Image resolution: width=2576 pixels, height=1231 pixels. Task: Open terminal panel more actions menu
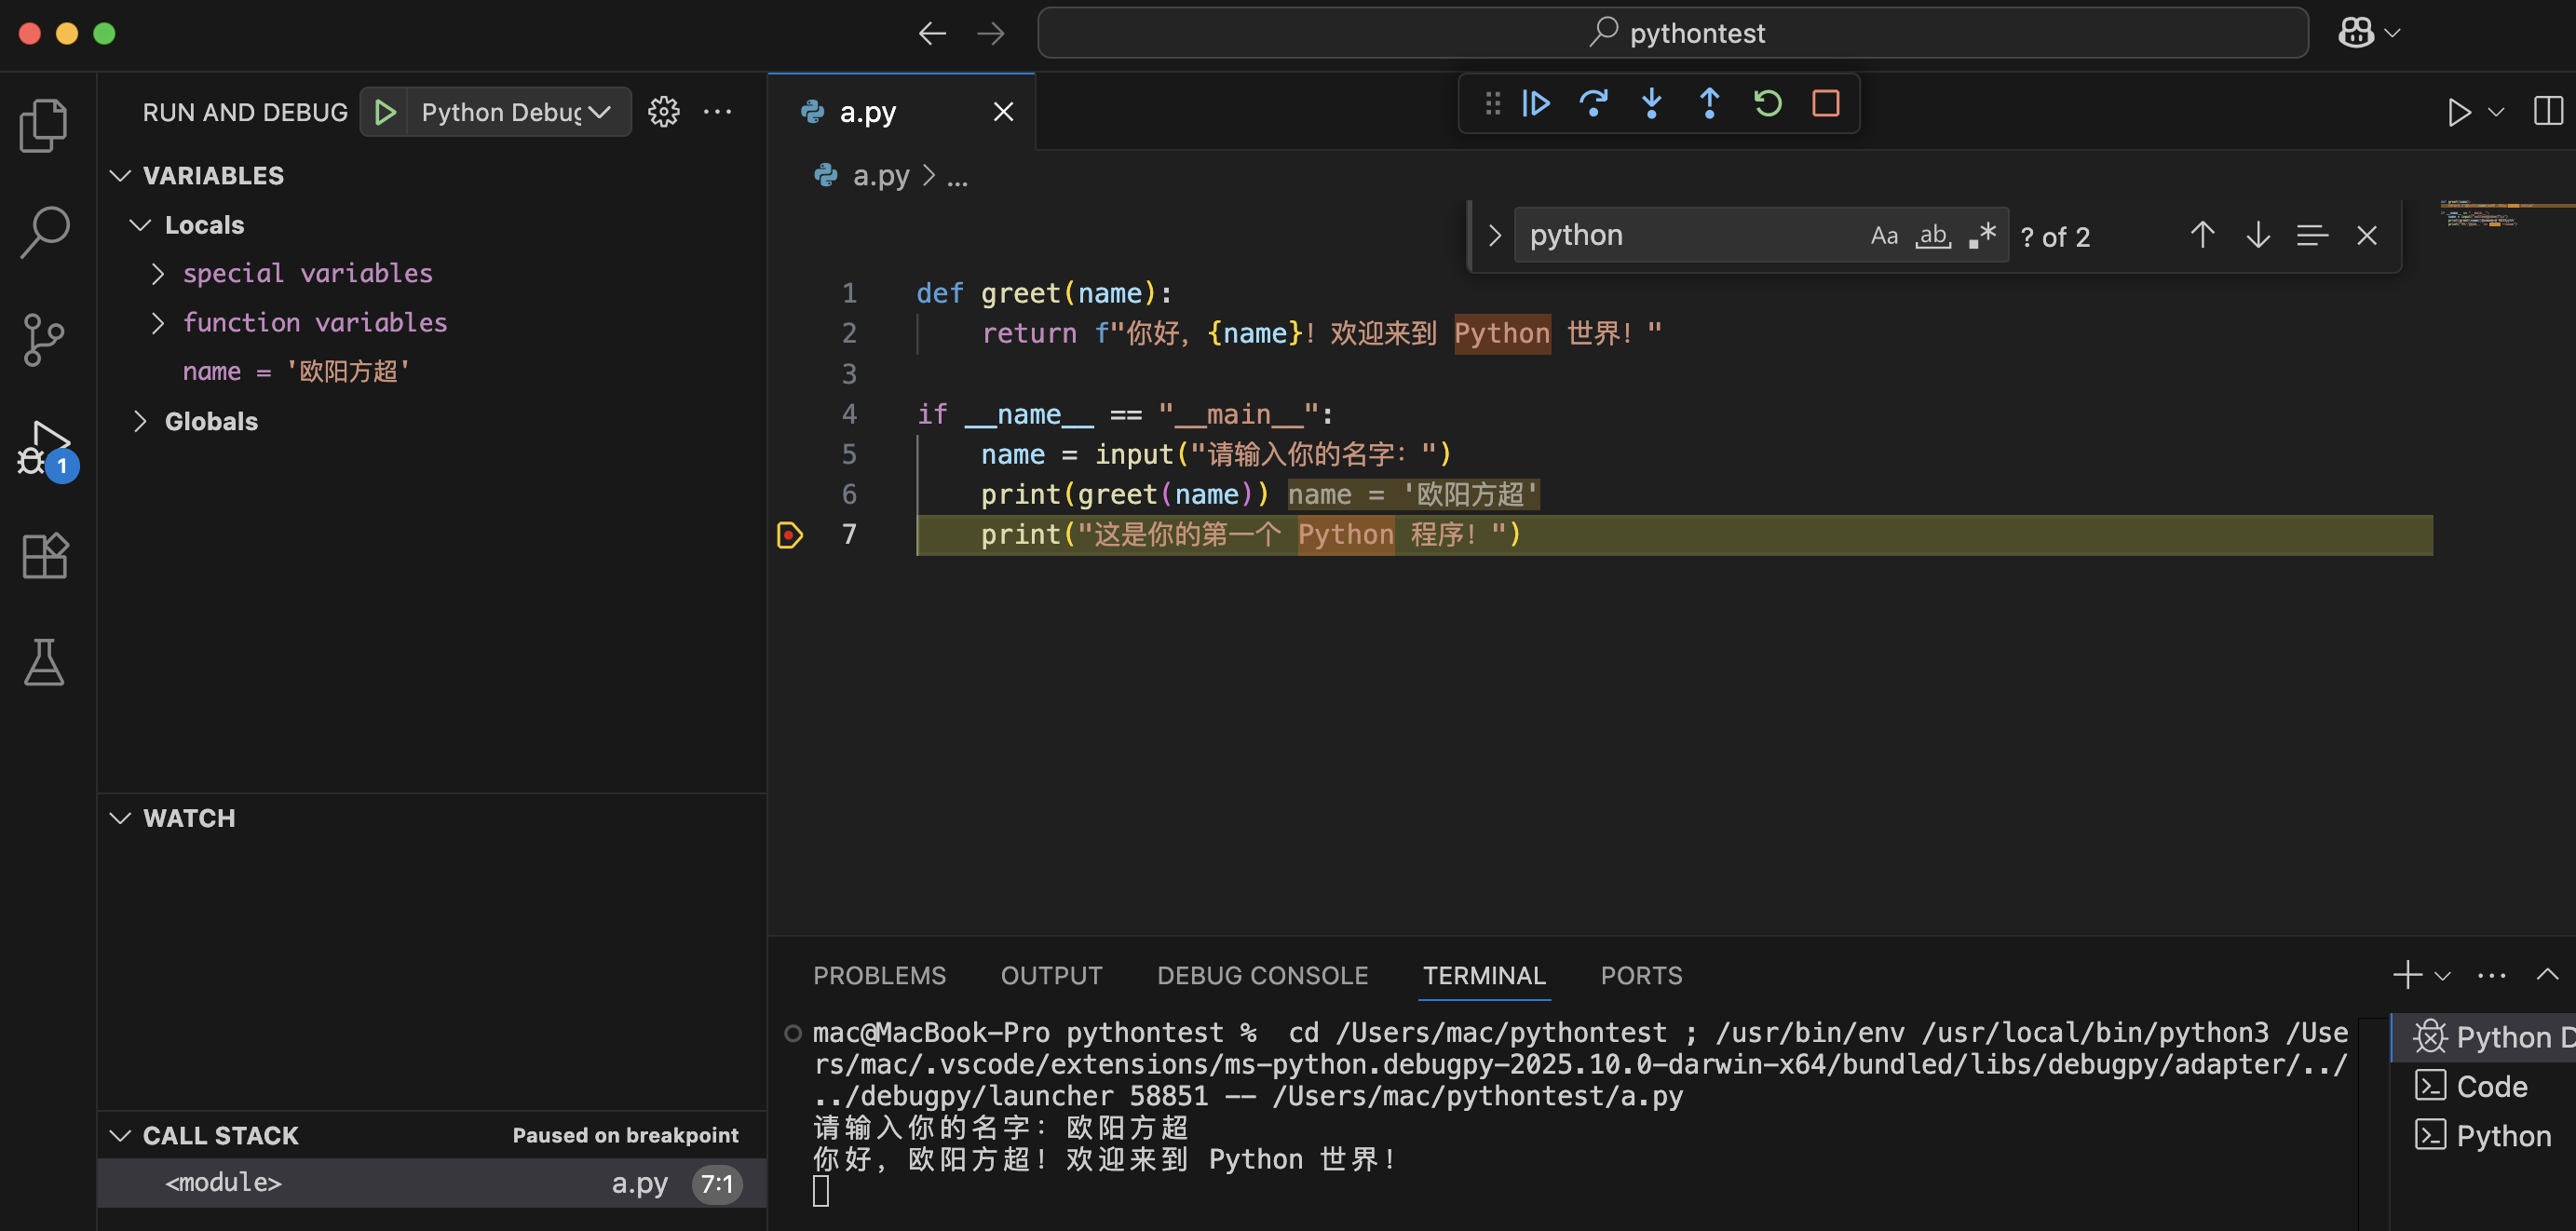click(x=2491, y=975)
